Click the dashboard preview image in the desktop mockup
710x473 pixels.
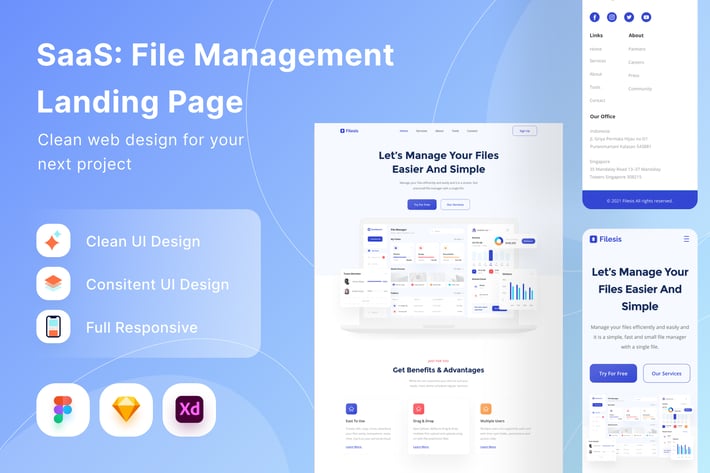pos(438,276)
